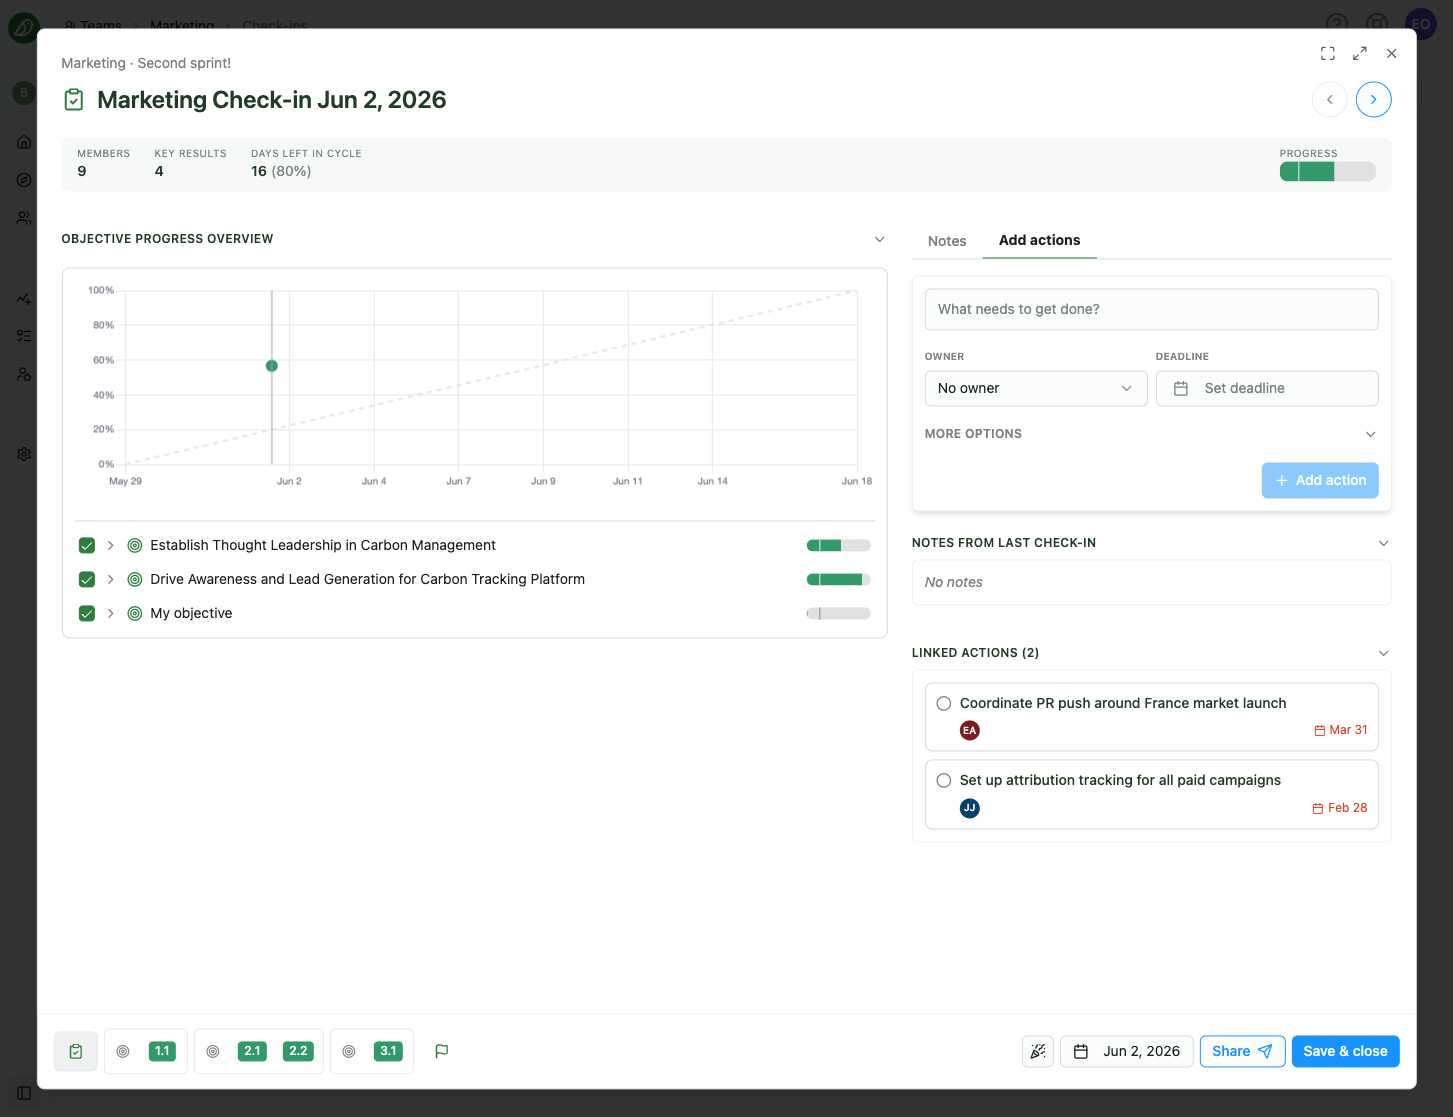Click the objective target icon beside 2.1
This screenshot has width=1453, height=1117.
click(213, 1051)
